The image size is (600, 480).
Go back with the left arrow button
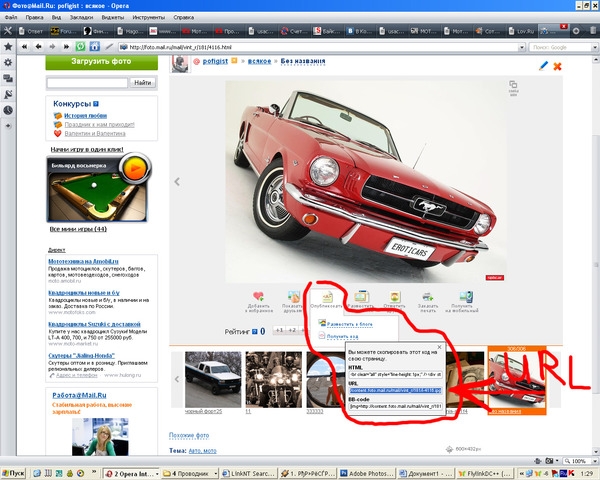[38, 47]
